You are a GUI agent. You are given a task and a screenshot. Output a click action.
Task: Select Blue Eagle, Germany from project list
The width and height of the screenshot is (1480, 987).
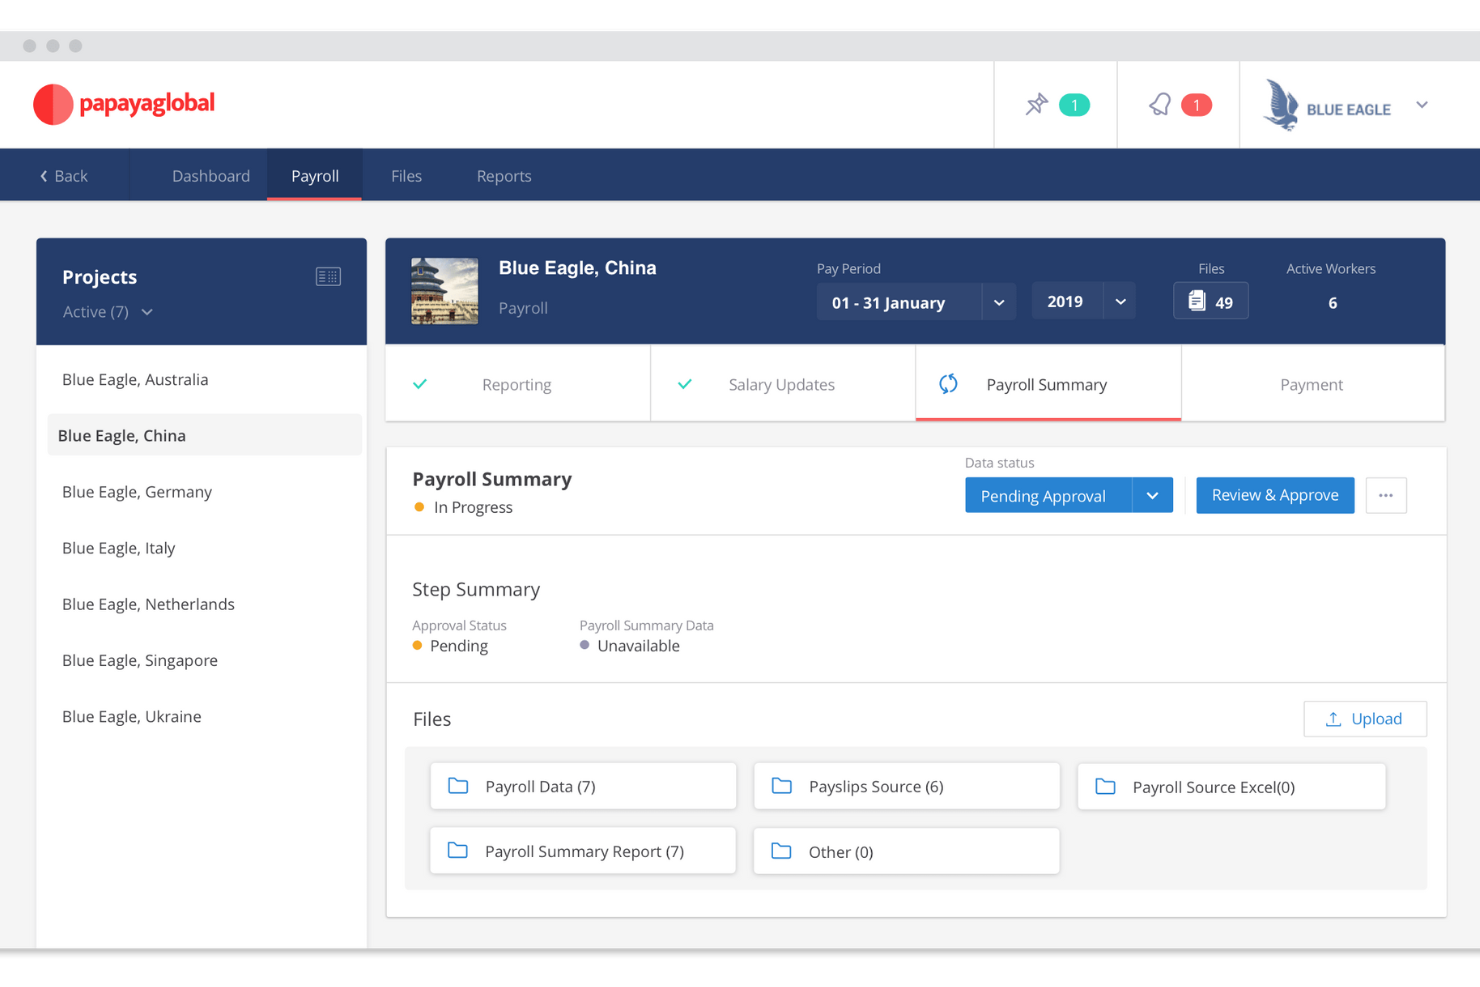point(136,491)
